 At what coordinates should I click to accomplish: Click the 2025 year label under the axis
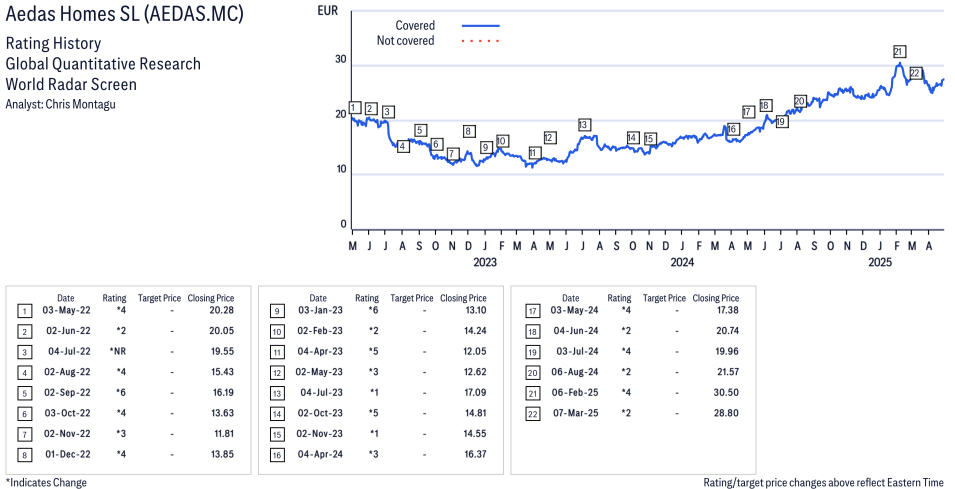point(879,262)
